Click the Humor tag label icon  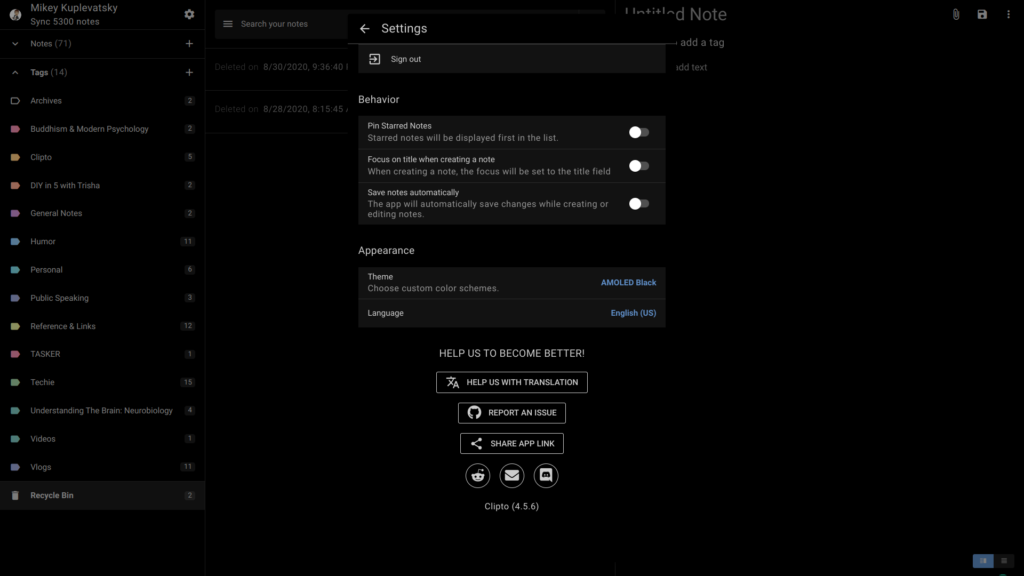15,242
